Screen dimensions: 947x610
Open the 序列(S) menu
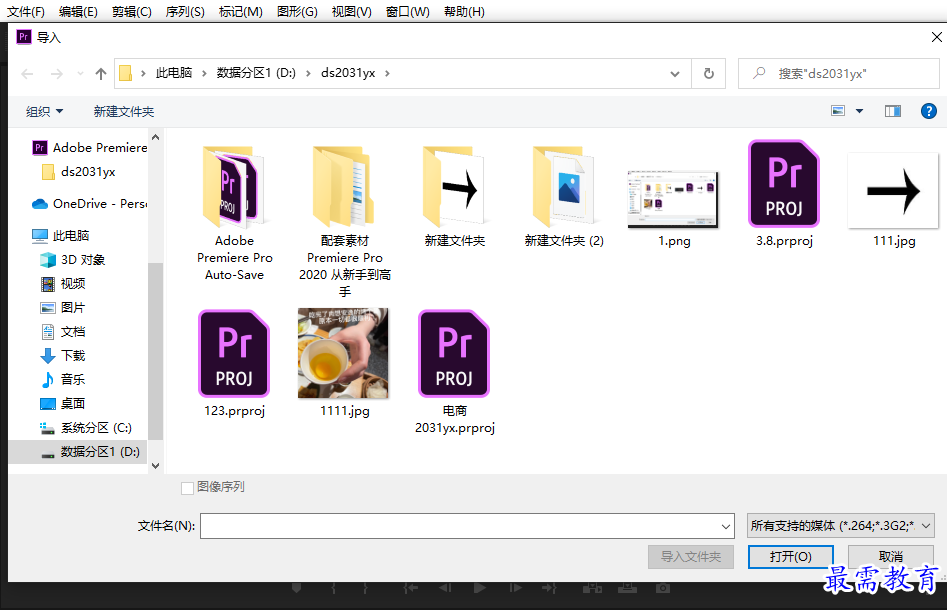185,11
